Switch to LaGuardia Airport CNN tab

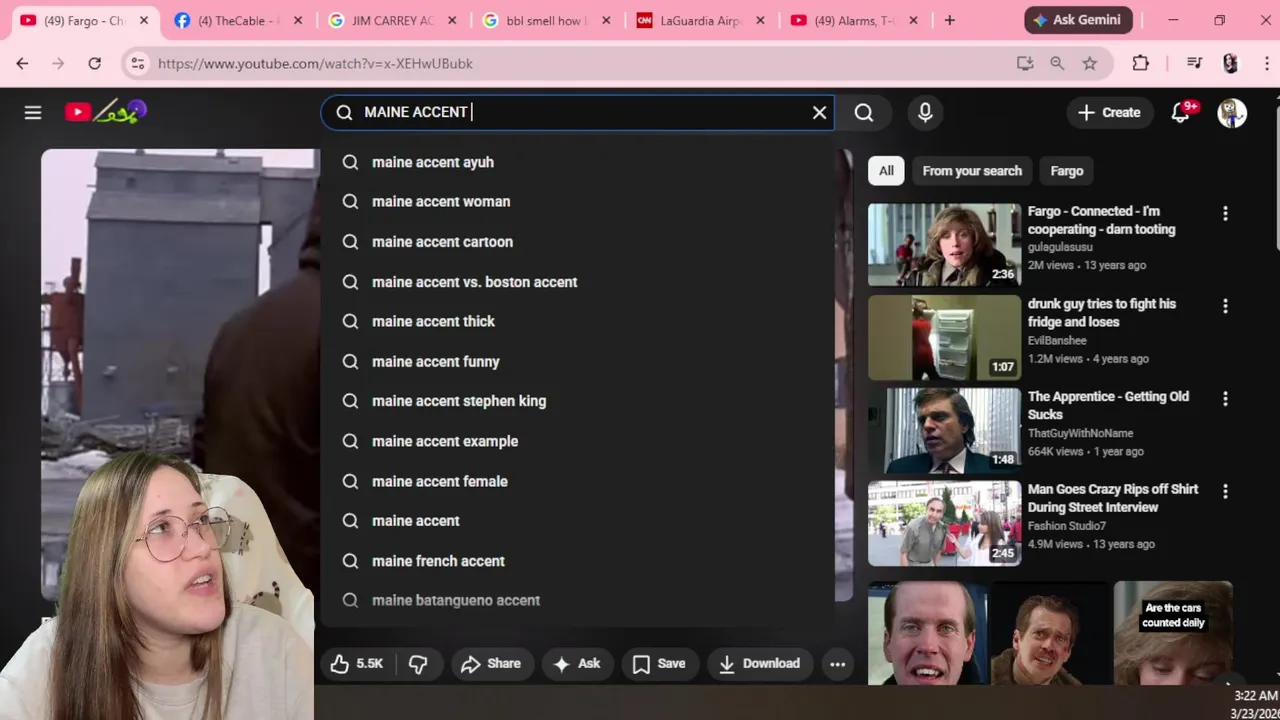tap(700, 20)
